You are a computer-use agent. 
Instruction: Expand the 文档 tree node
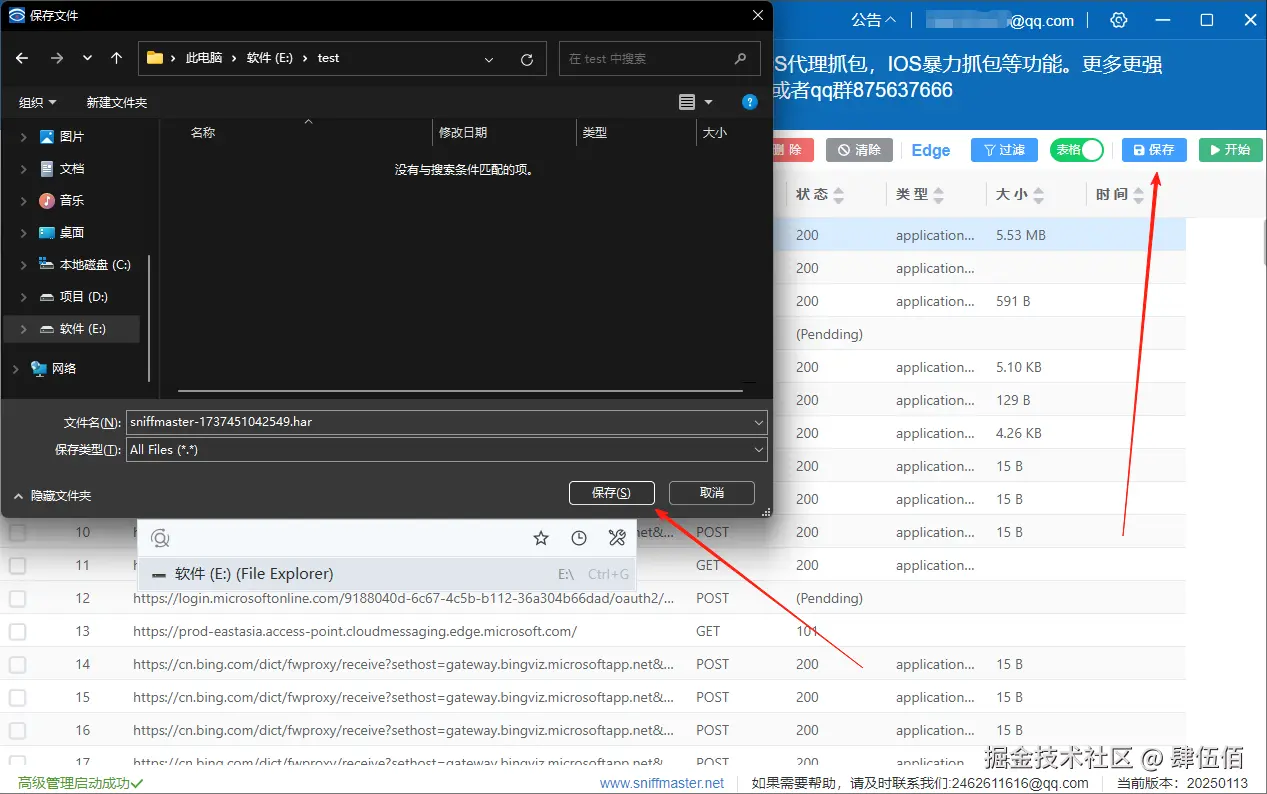pyautogui.click(x=23, y=168)
